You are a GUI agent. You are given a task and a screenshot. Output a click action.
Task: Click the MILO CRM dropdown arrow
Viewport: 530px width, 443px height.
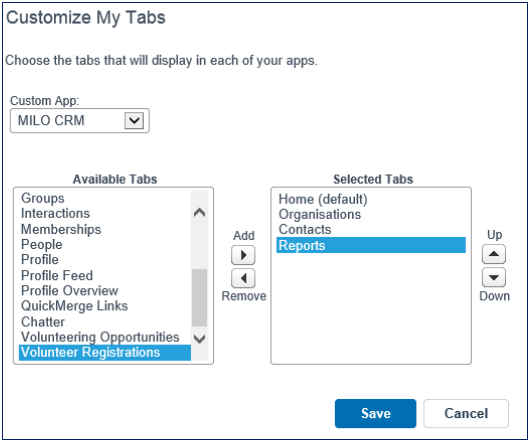point(134,121)
